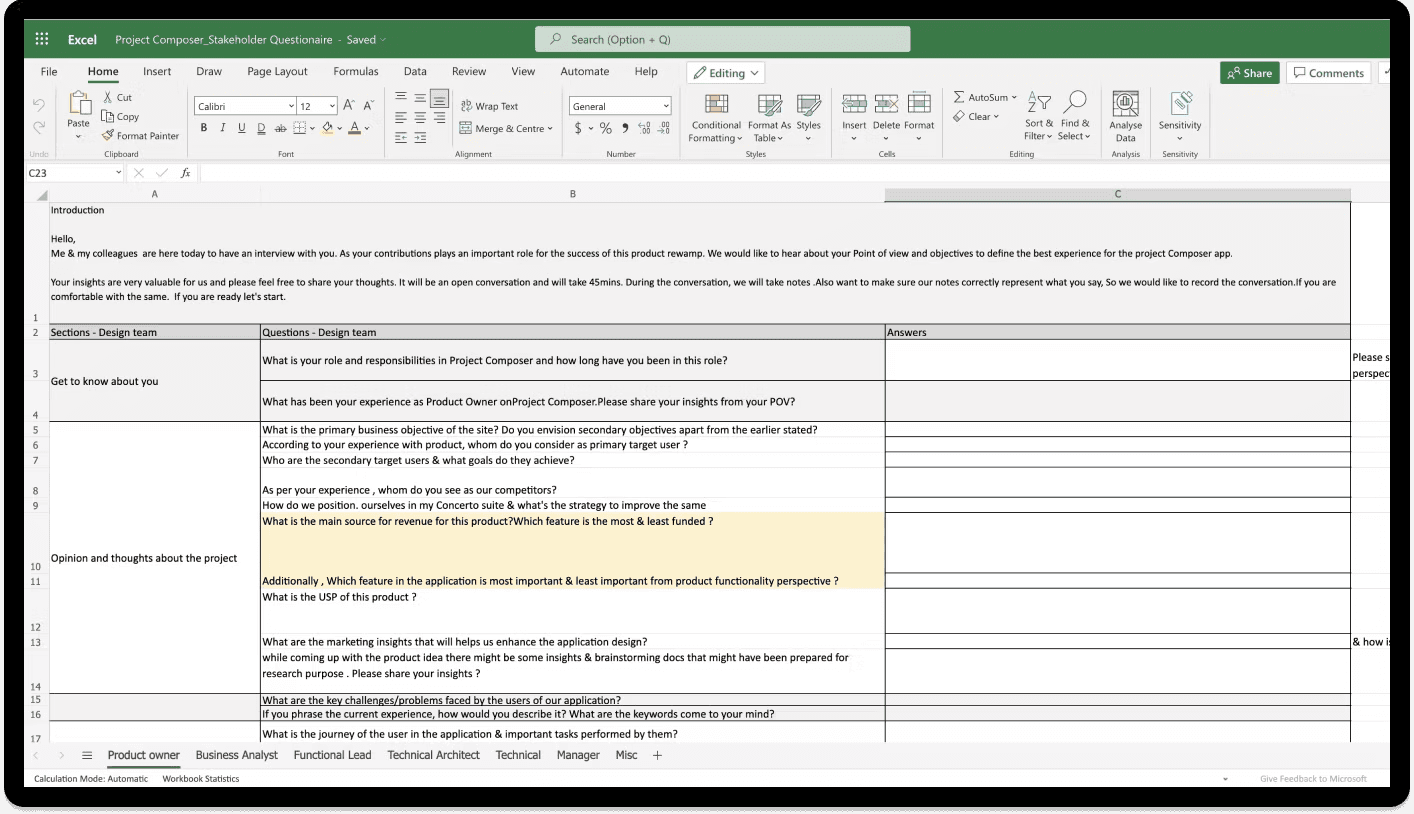Screen dimensions: 1414x814
Task: Increase decimal places
Action: (644, 128)
